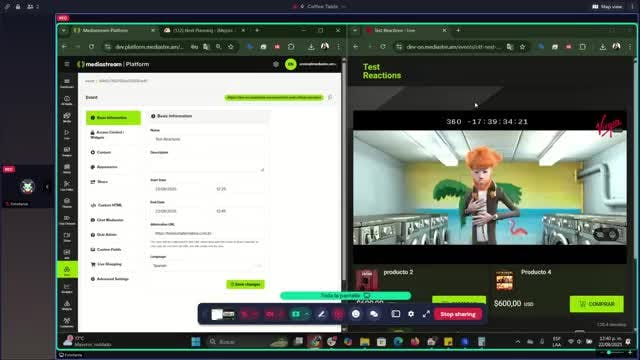Open File Explorer from the taskbar

point(364,342)
